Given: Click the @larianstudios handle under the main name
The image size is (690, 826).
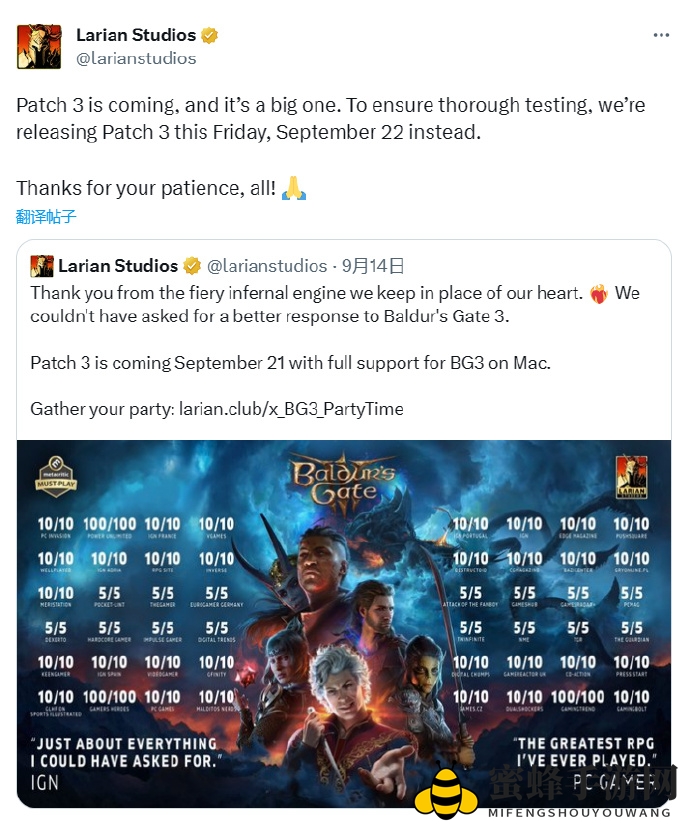Looking at the screenshot, I should [x=136, y=58].
